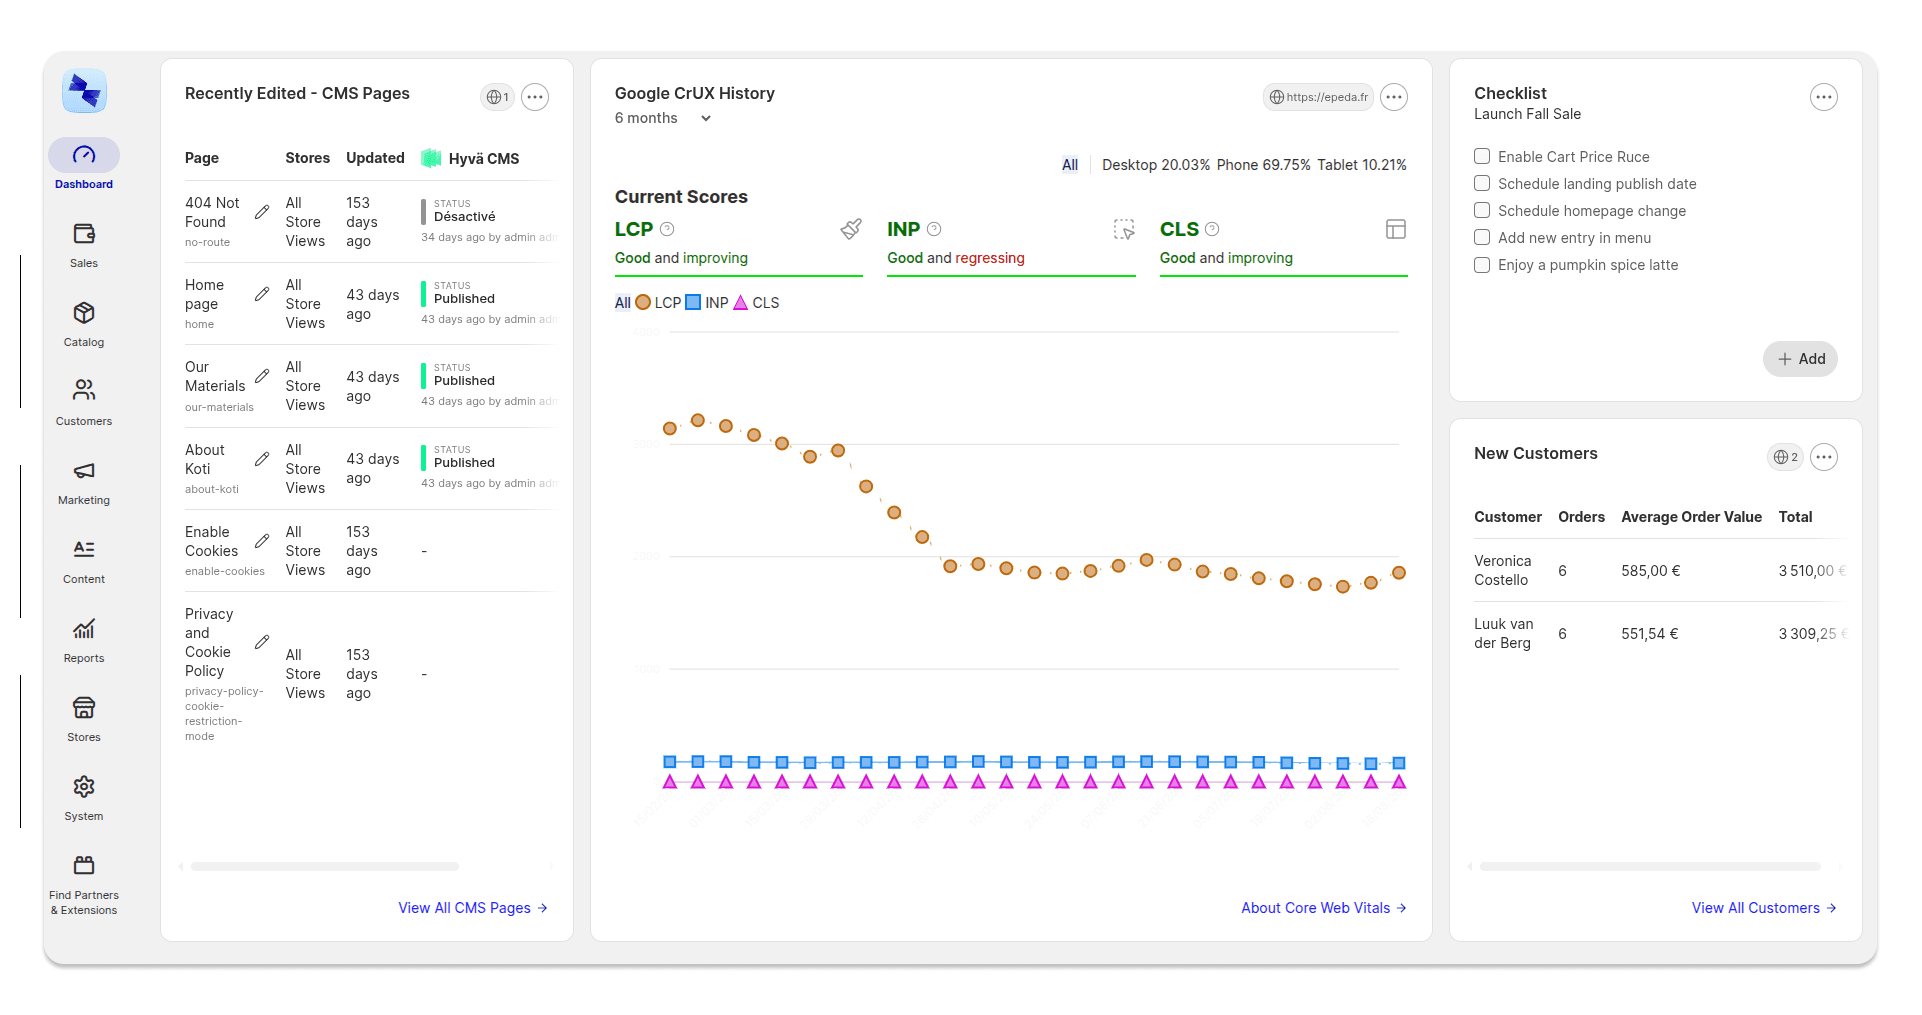Edit the 404 Not Found page pencil

pyautogui.click(x=262, y=212)
